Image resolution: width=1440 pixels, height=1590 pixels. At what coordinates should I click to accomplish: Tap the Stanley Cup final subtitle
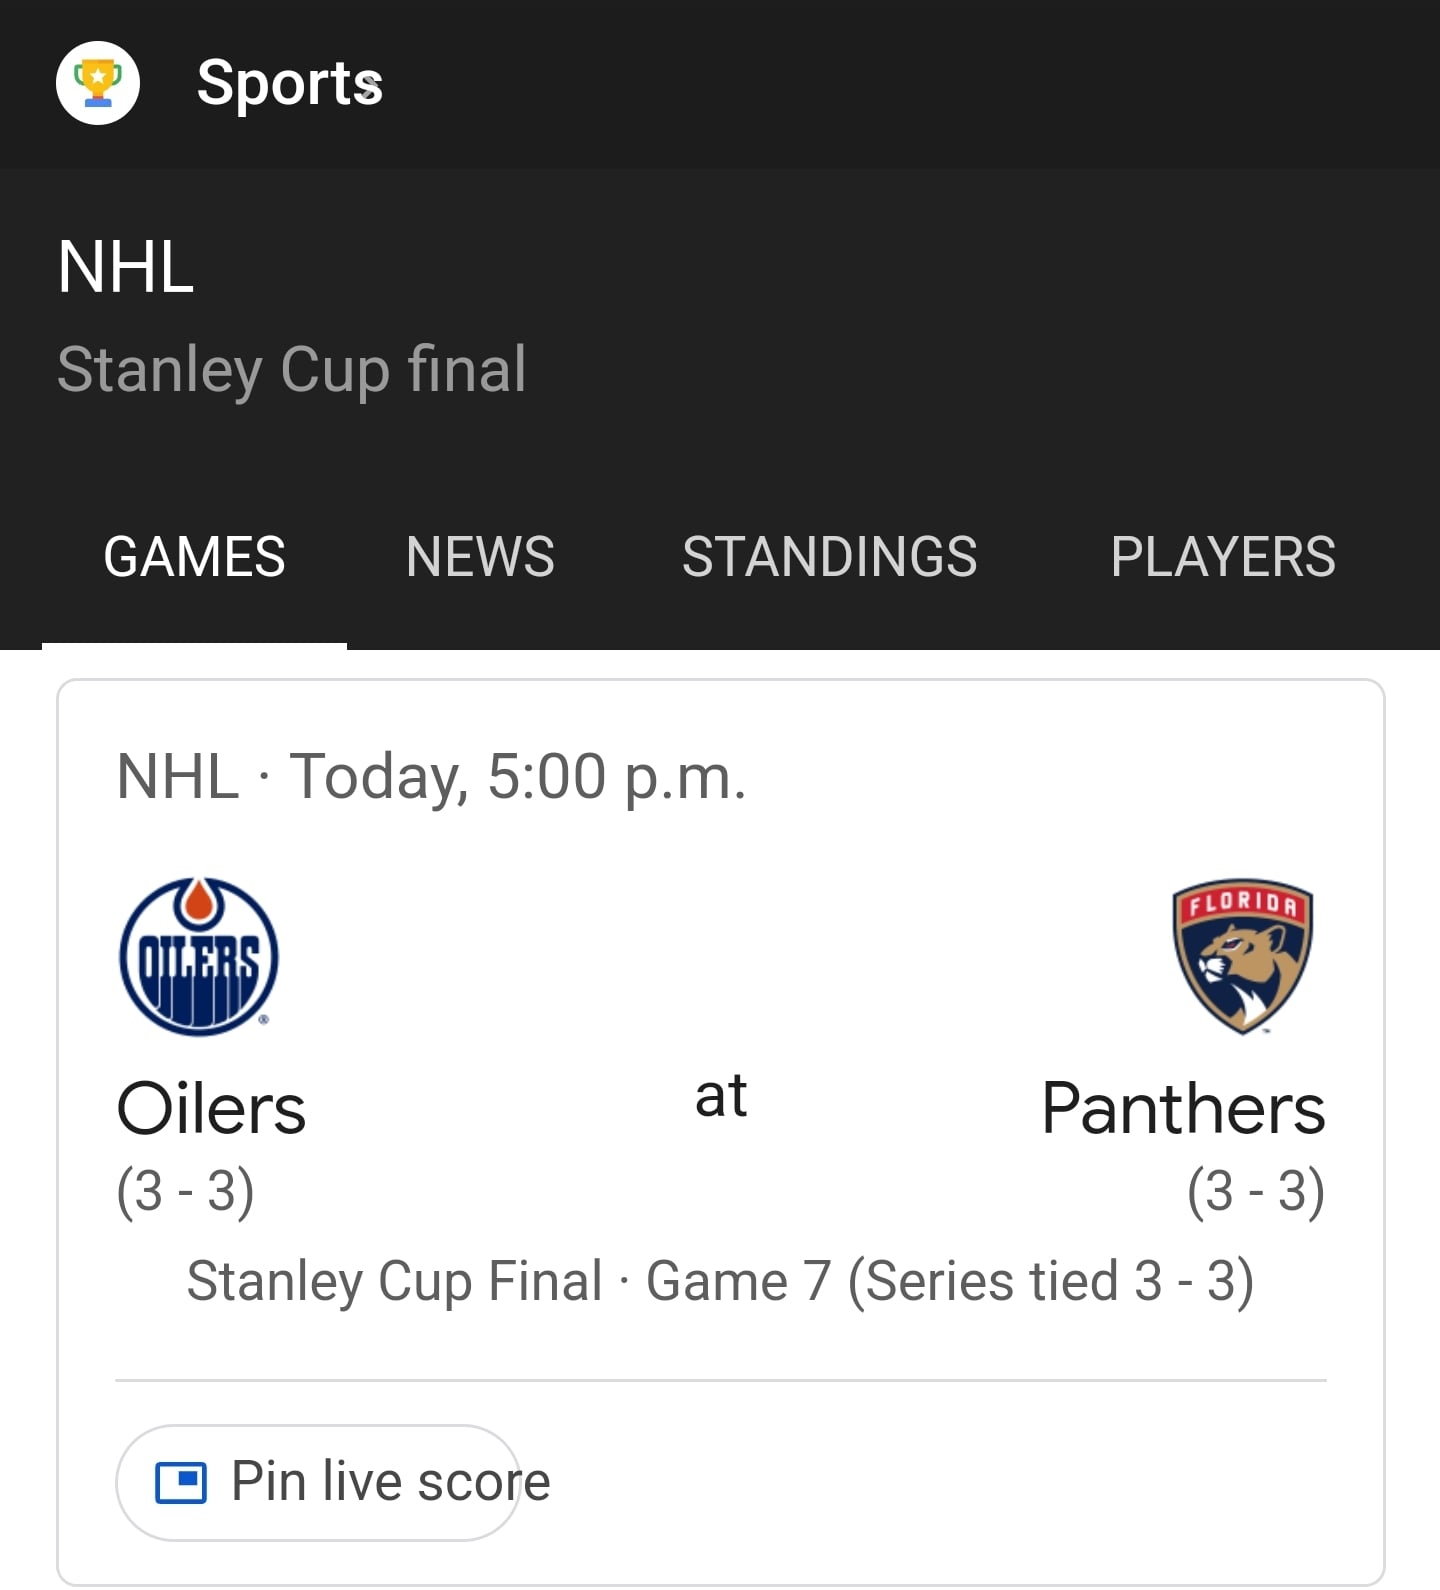coord(292,370)
